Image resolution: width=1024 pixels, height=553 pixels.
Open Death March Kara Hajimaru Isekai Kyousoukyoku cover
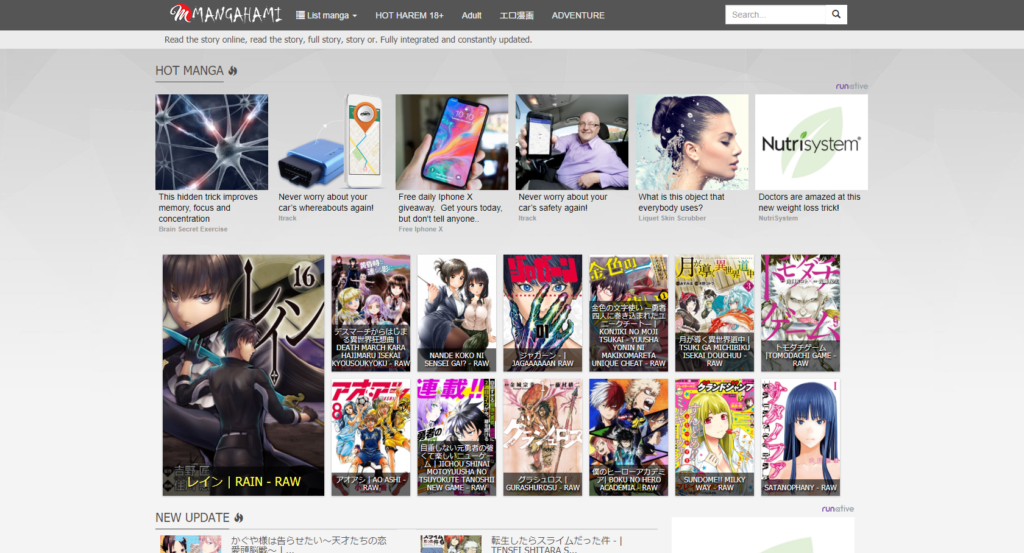[x=371, y=313]
